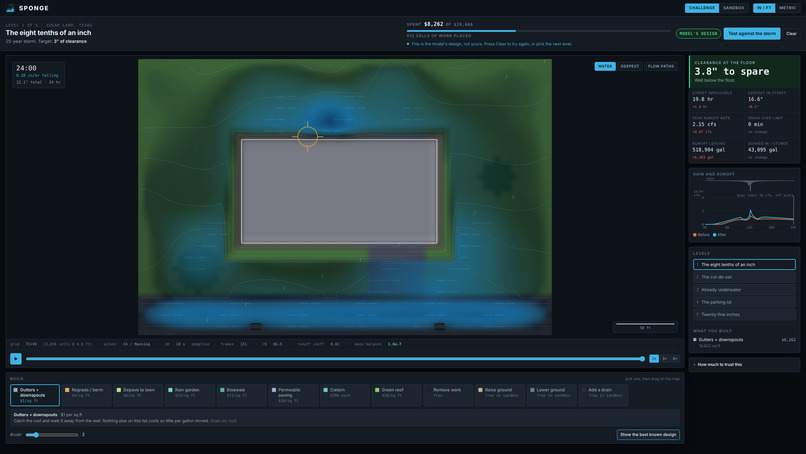Image resolution: width=806 pixels, height=454 pixels.
Task: Pick the Rain garden tool
Action: (x=190, y=395)
